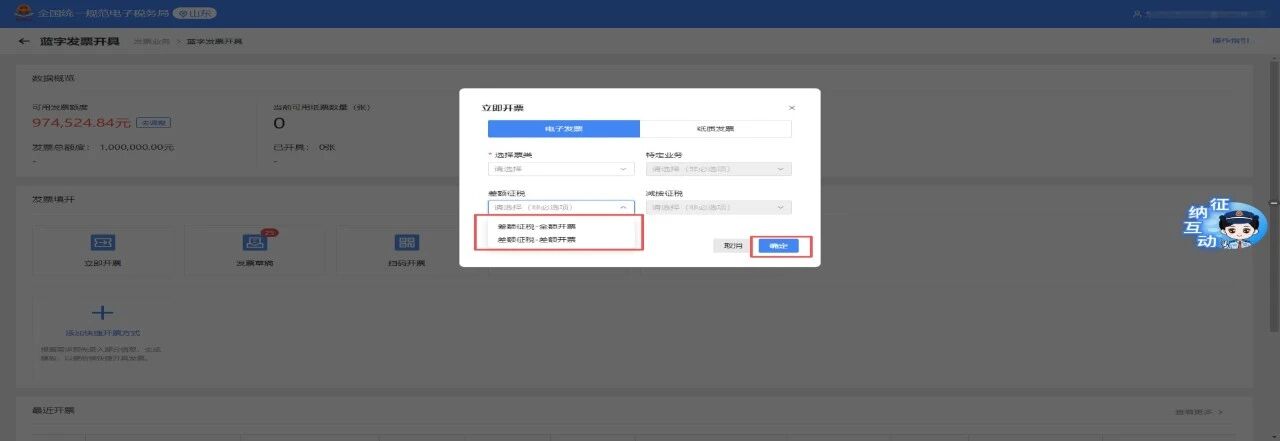Click the 确定 confirm button

[778, 246]
